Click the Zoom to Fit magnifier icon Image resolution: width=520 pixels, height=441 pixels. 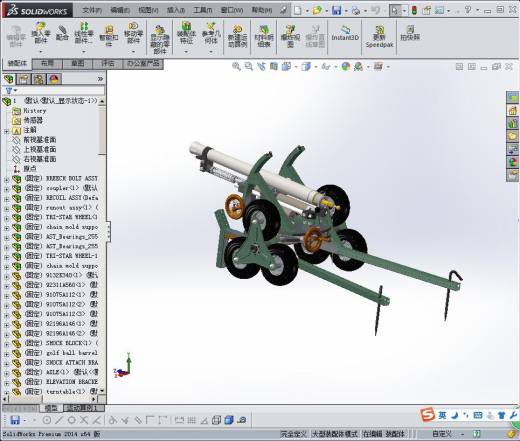click(236, 67)
